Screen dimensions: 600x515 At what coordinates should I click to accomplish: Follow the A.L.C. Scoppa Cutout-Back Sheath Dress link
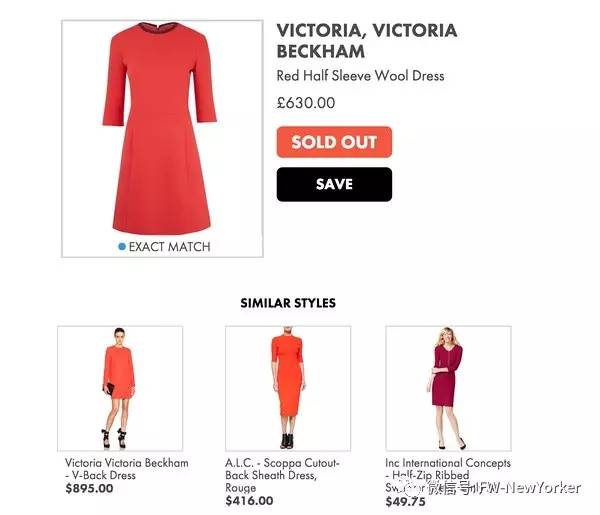click(x=282, y=475)
